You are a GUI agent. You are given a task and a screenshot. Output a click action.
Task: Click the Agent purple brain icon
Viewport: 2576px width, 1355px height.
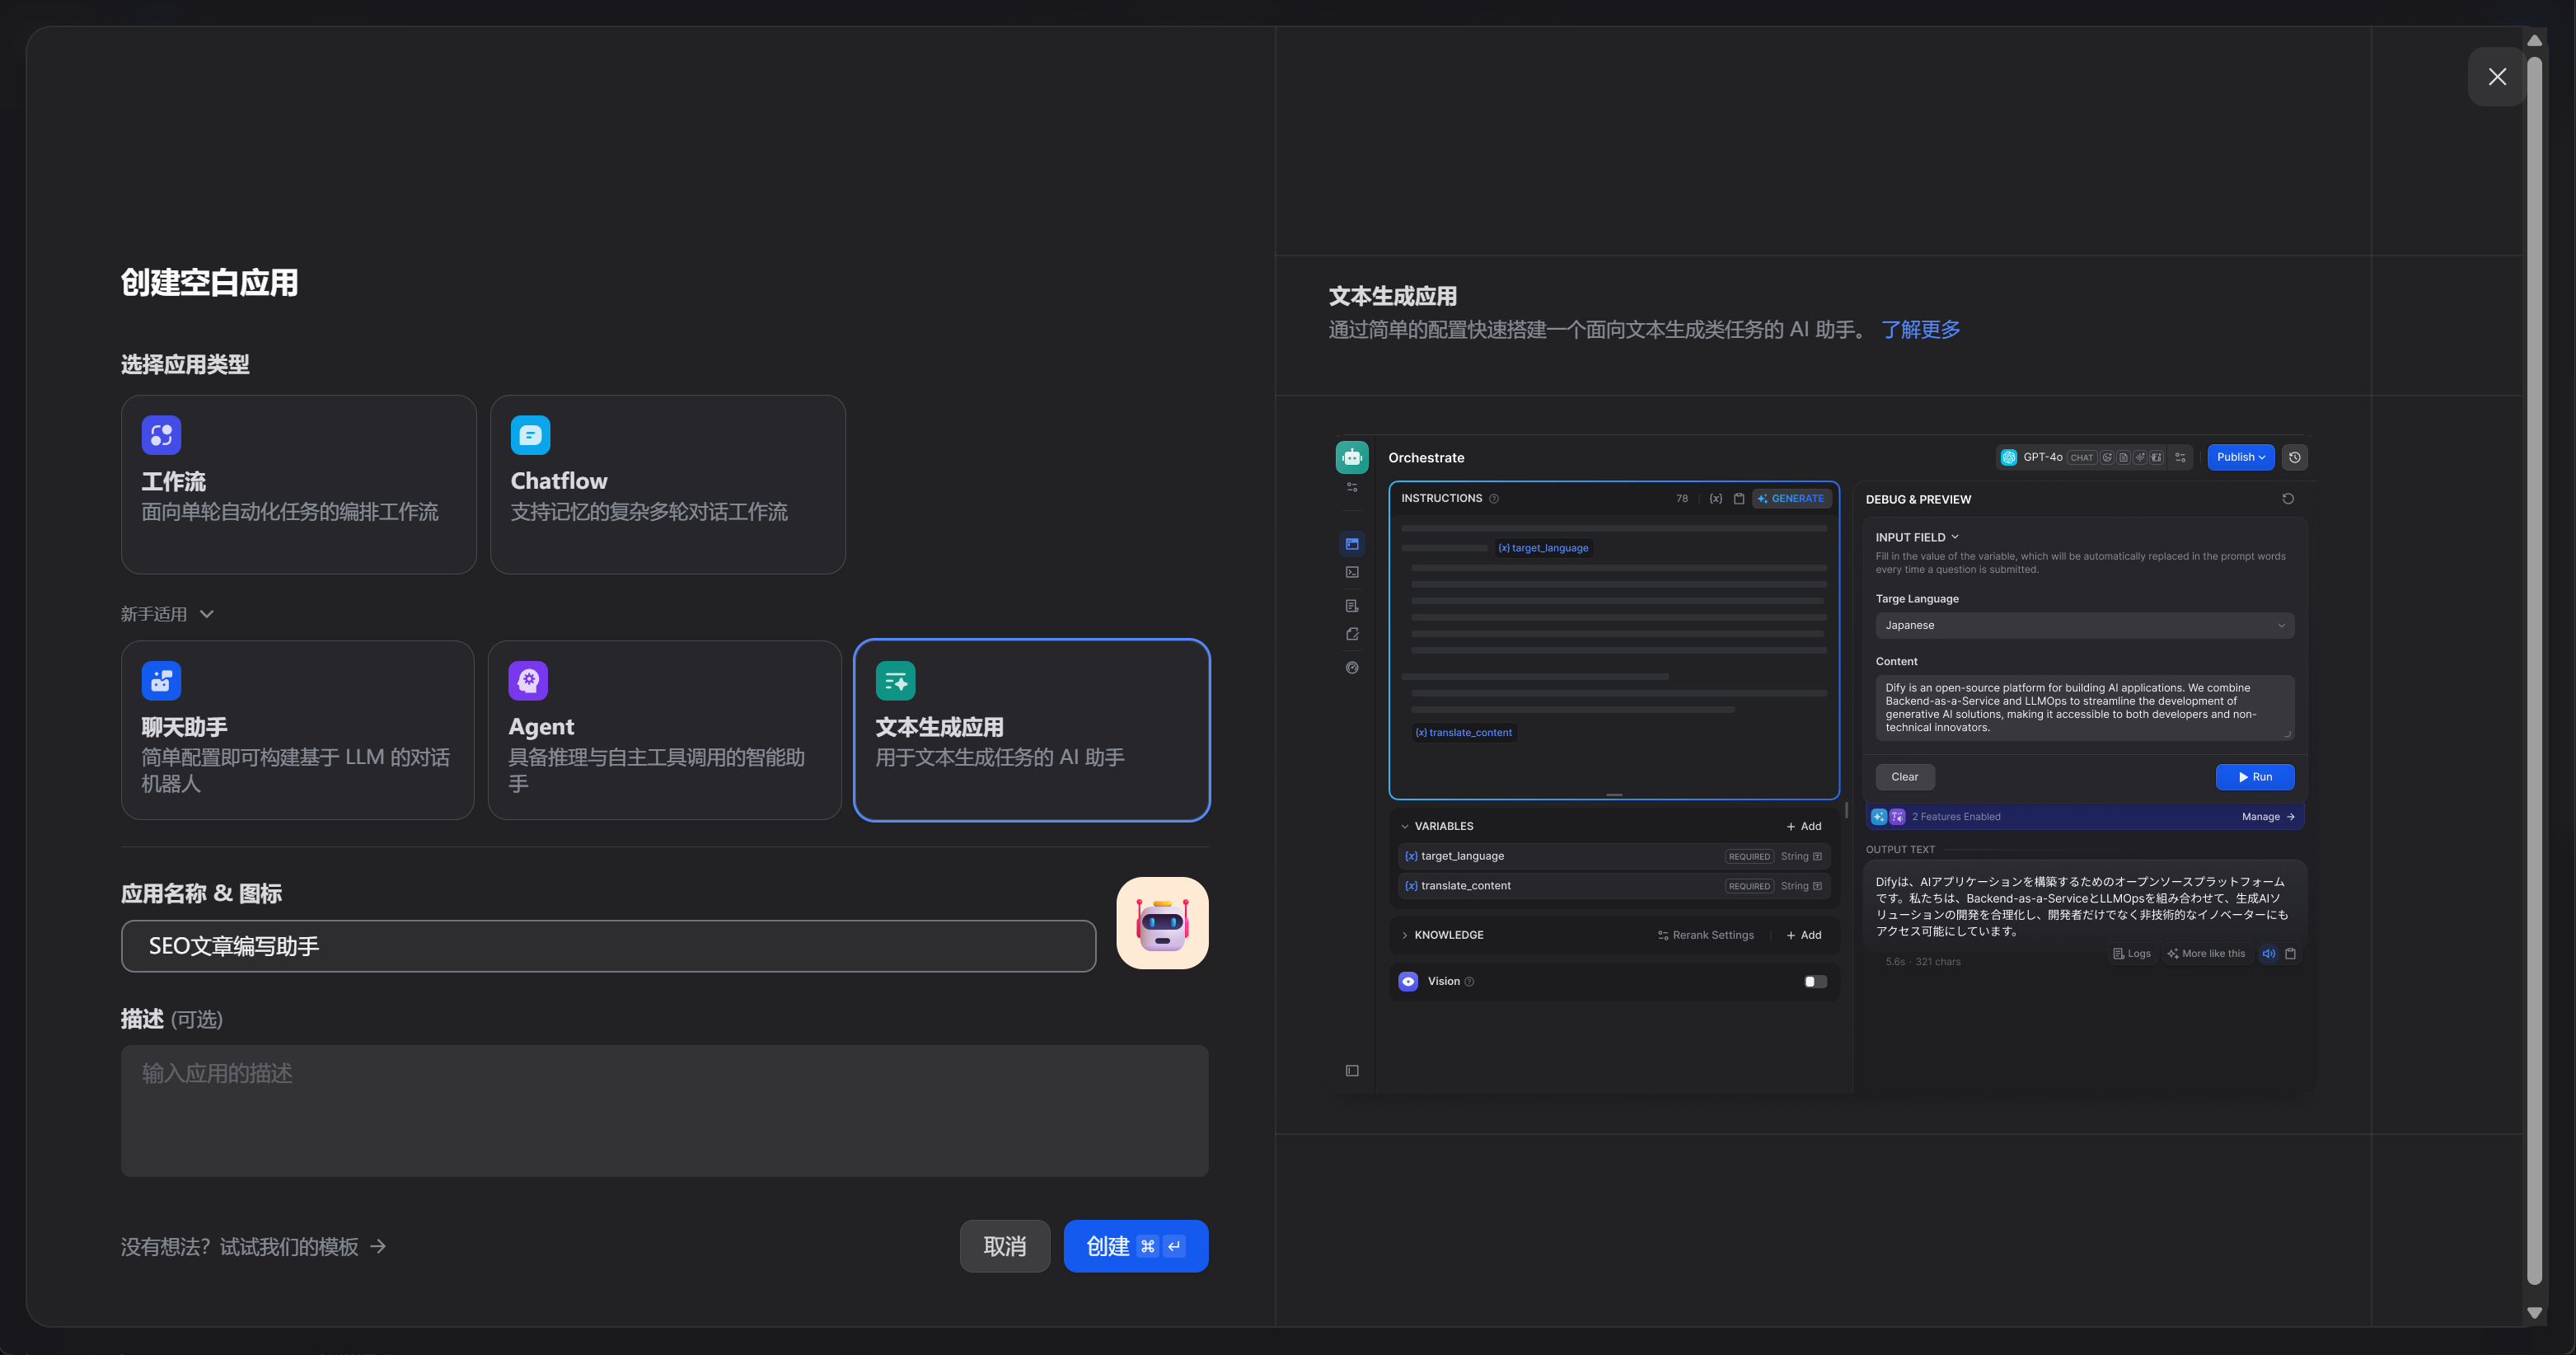point(528,681)
